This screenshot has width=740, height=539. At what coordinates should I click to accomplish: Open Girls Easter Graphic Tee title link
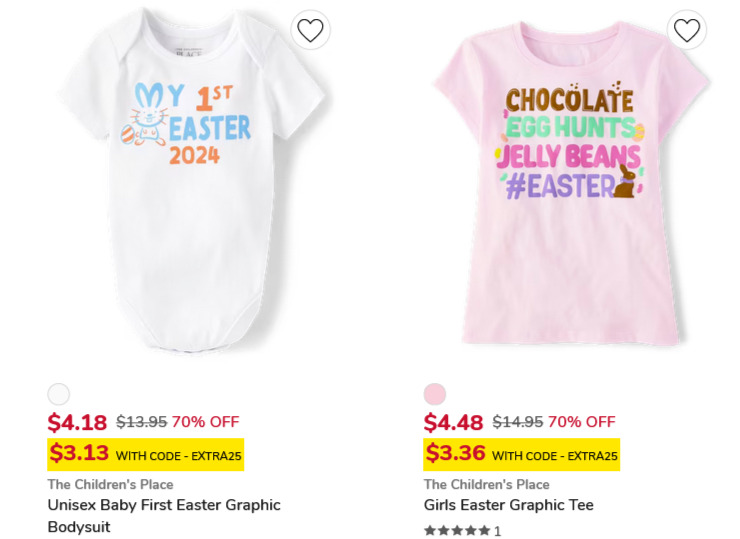[508, 505]
